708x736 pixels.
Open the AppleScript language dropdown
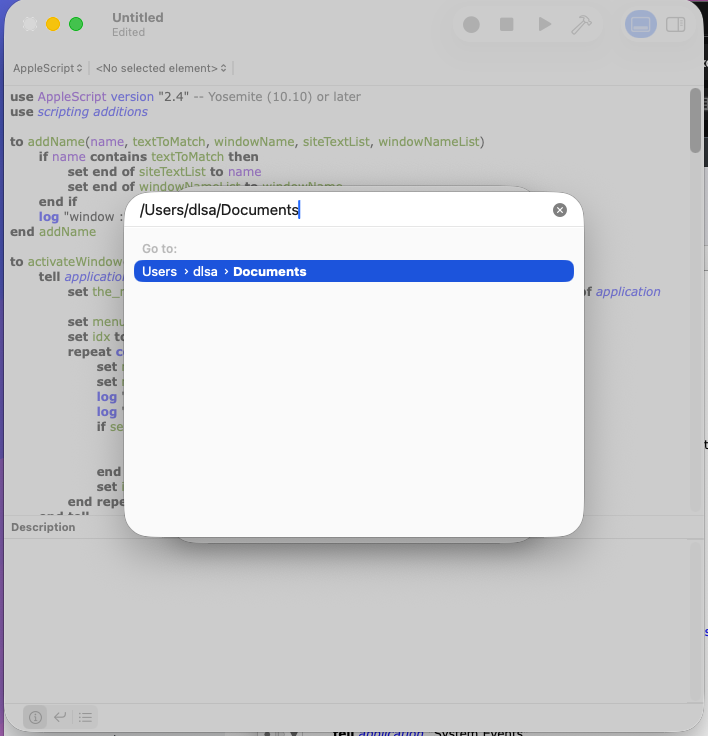pyautogui.click(x=48, y=68)
